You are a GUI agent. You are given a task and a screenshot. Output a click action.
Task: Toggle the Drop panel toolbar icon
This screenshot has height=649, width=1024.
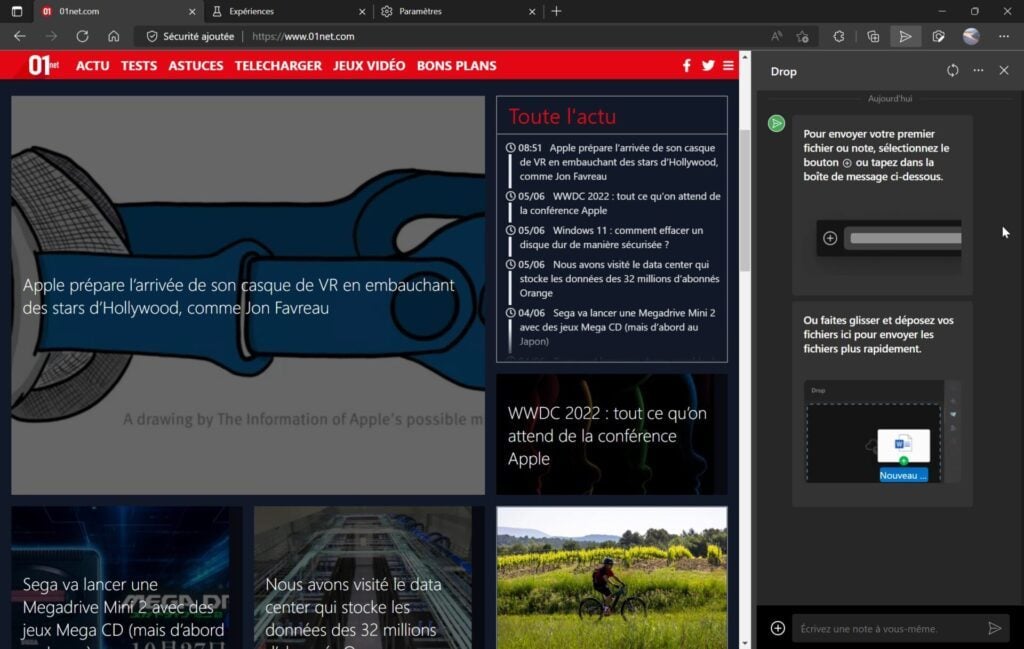click(x=905, y=37)
